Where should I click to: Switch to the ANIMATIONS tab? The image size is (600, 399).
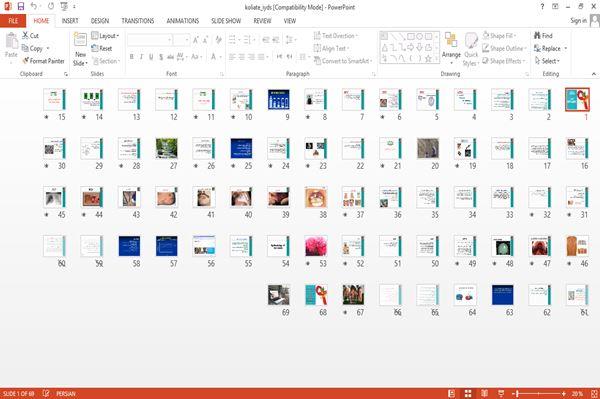tap(183, 21)
